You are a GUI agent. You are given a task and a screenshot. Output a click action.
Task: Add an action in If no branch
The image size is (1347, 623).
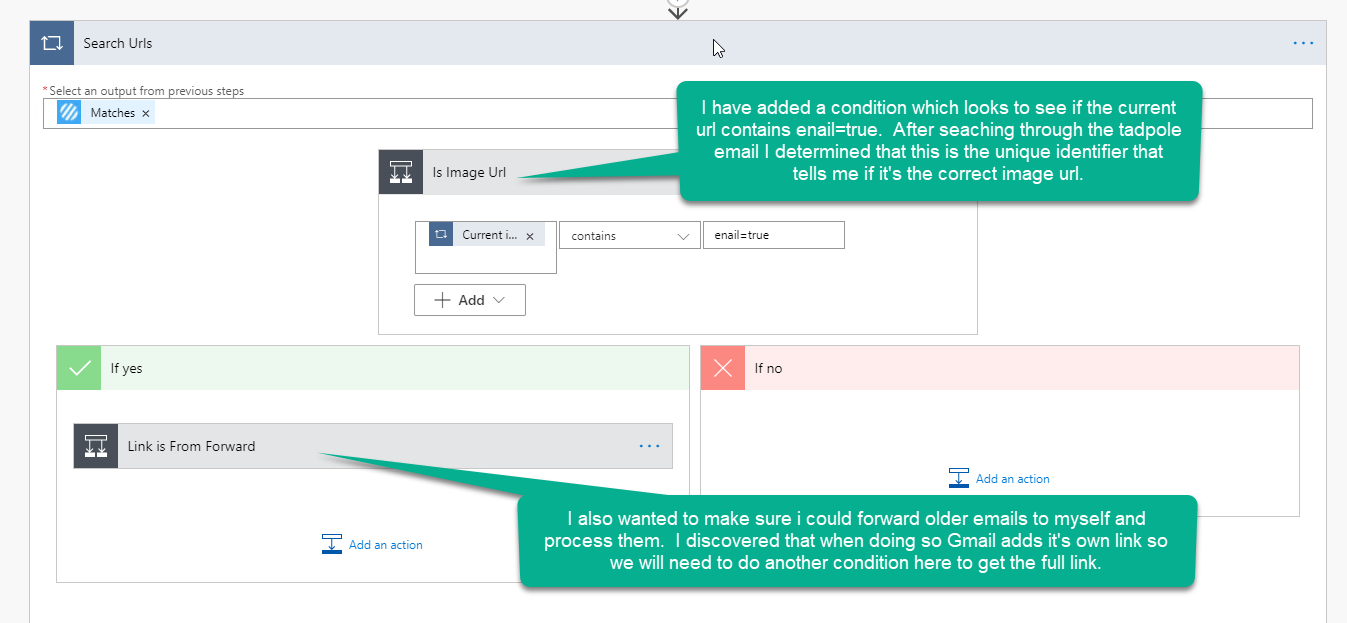click(x=999, y=479)
